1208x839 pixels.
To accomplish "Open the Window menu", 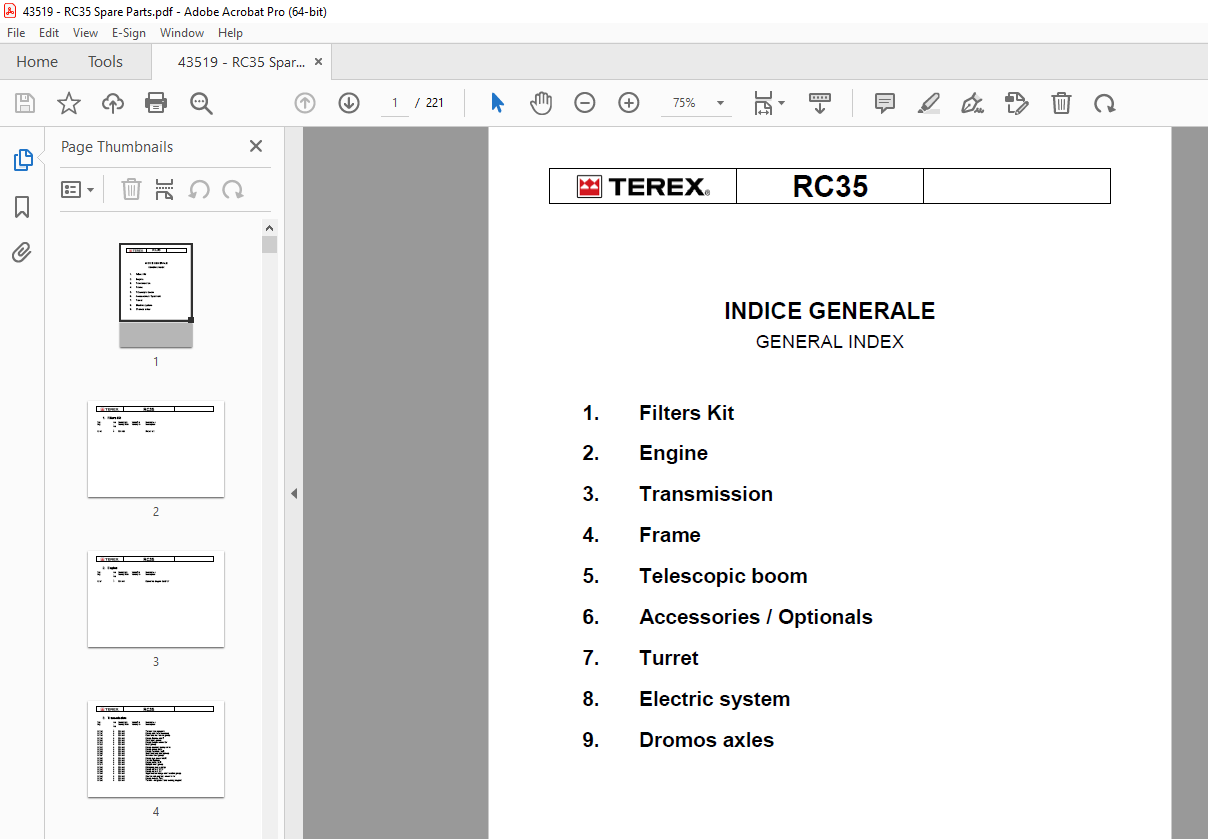I will [182, 33].
